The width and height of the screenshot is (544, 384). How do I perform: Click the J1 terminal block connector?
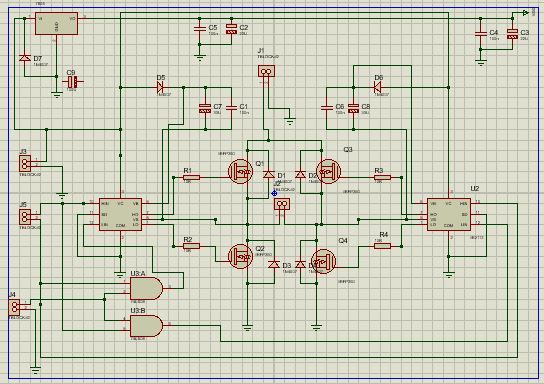(266, 71)
